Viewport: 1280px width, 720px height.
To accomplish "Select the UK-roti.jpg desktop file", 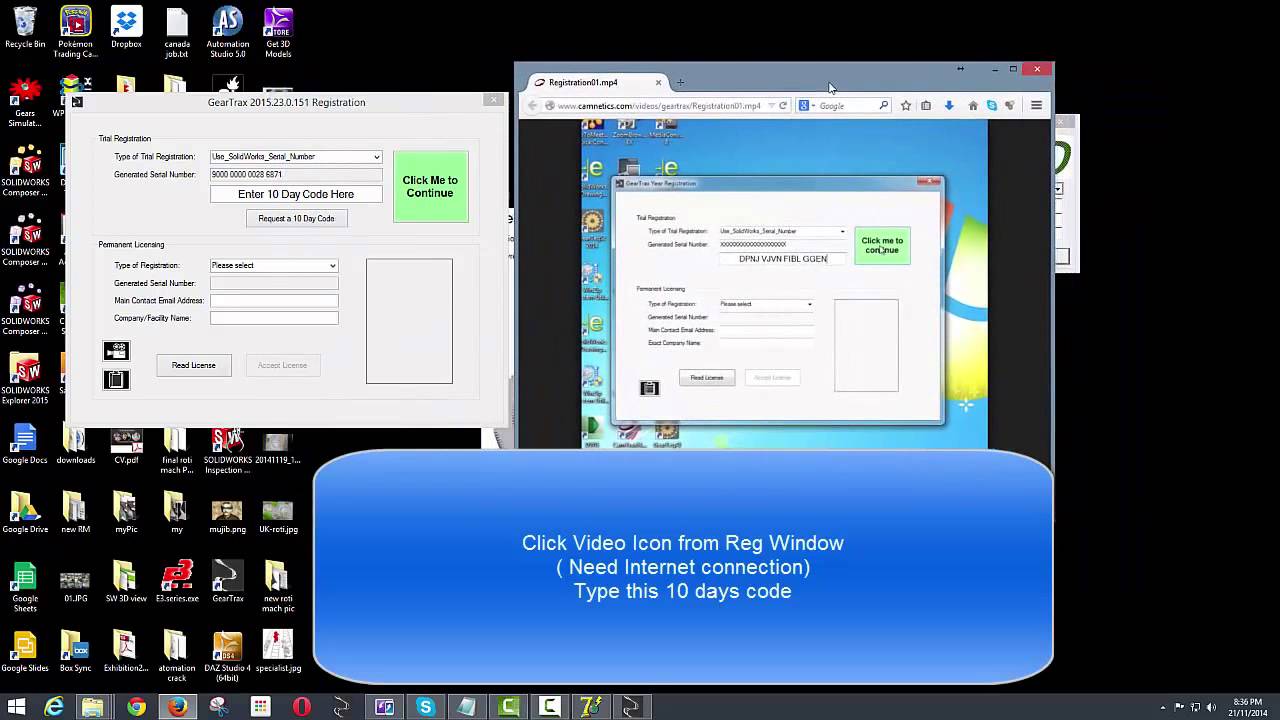I will [278, 511].
